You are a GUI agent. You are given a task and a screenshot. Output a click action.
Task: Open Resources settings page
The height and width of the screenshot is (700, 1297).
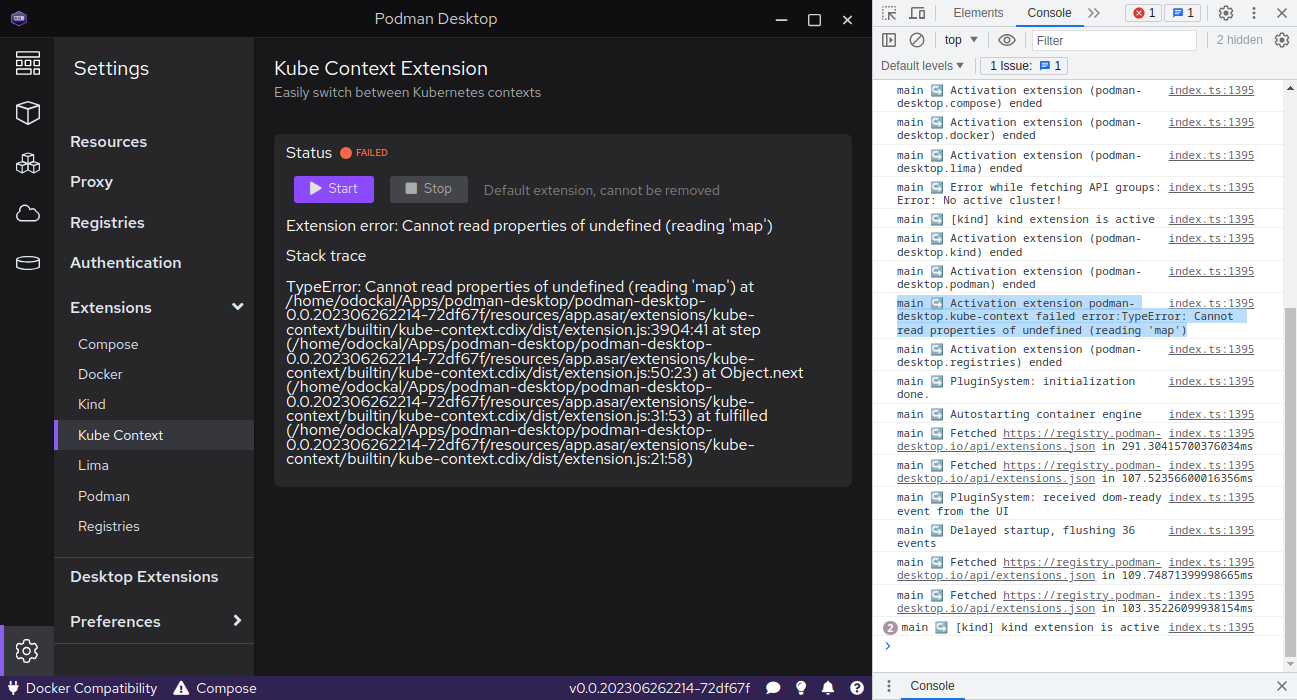pyautogui.click(x=108, y=142)
